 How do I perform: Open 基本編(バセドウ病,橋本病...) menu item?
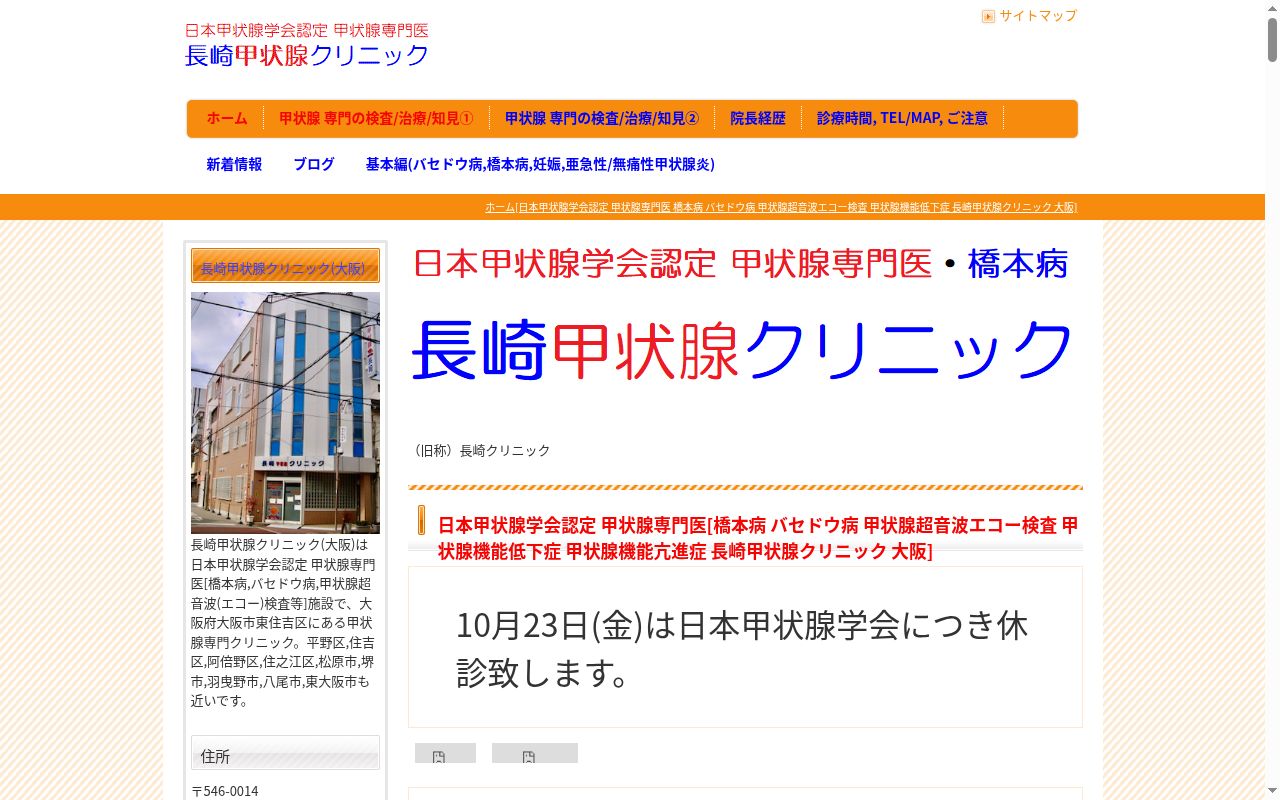pos(540,164)
